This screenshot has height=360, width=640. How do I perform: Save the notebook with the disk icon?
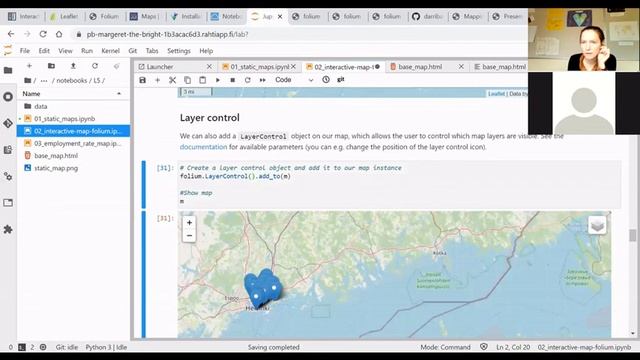click(142, 80)
